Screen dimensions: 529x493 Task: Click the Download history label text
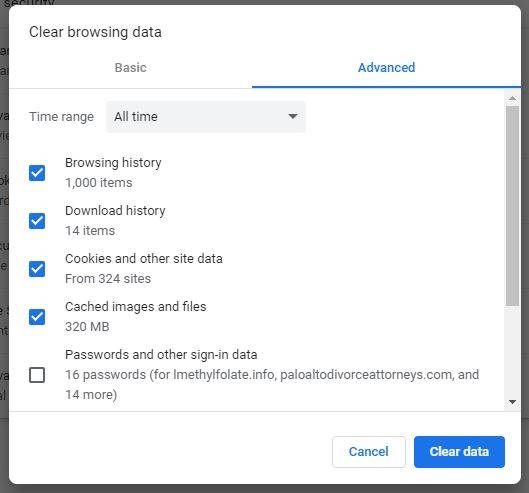[115, 211]
